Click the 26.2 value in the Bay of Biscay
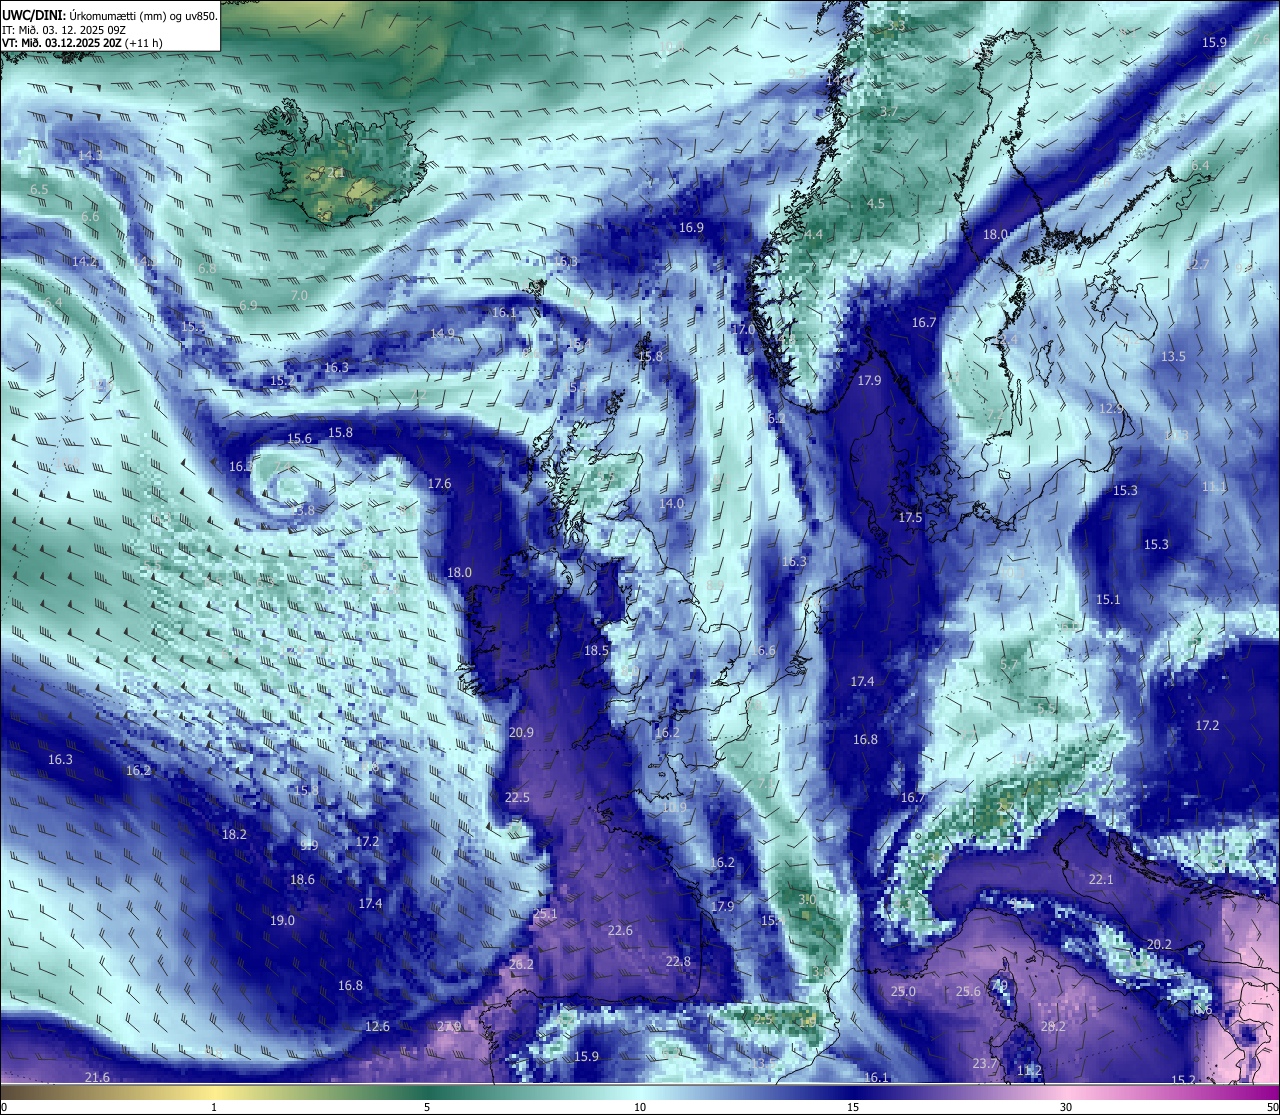This screenshot has height=1115, width=1280. [521, 964]
